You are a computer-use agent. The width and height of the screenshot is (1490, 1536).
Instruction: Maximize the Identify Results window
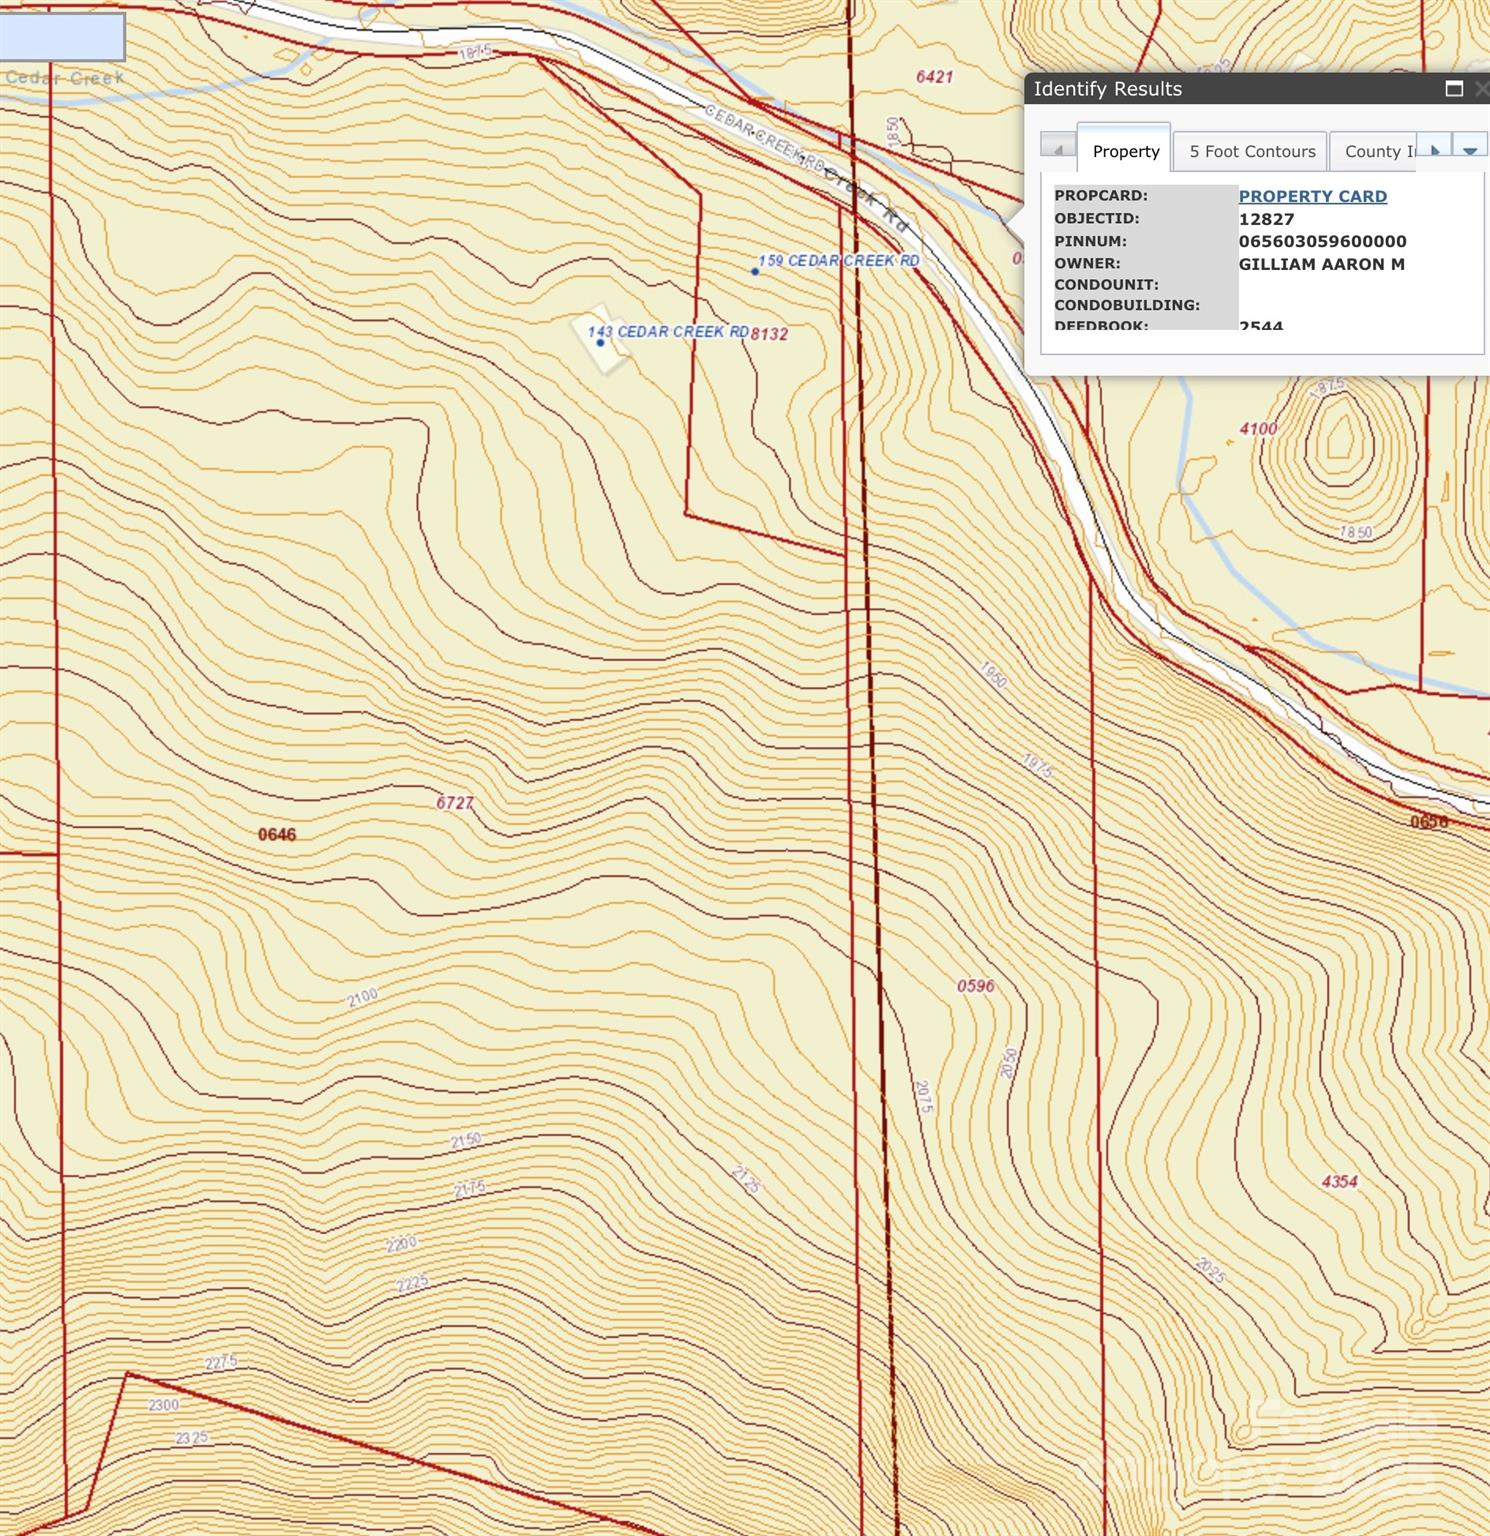tap(1452, 89)
